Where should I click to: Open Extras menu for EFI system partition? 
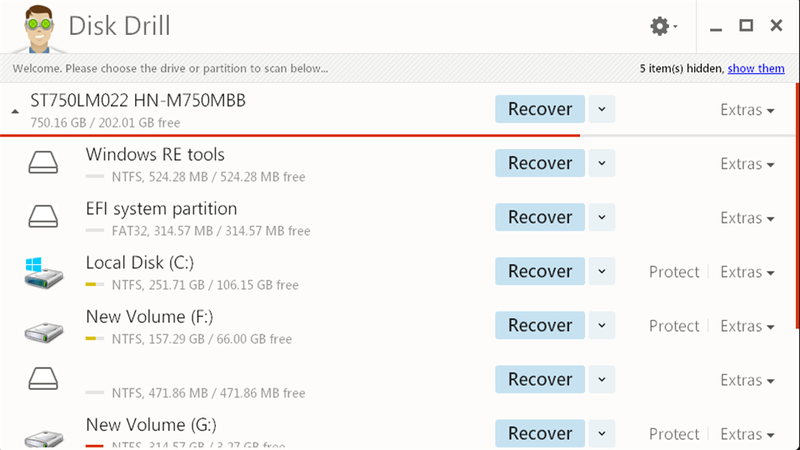[747, 218]
